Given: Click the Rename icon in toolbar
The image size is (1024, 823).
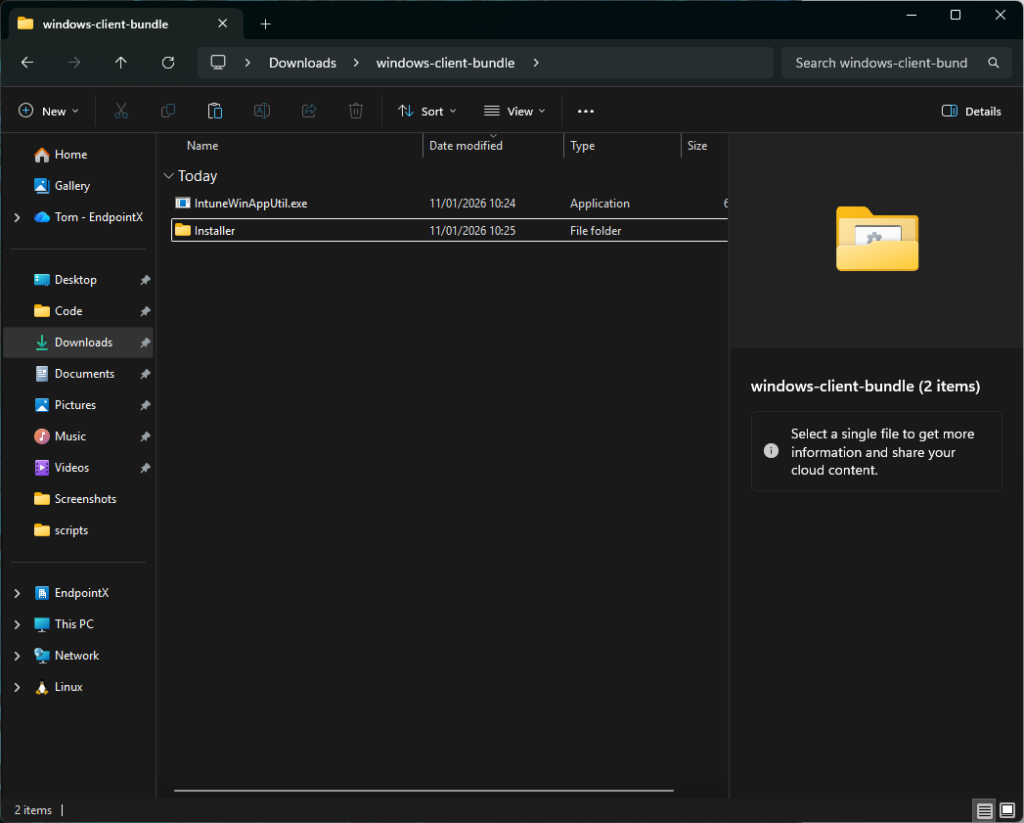Looking at the screenshot, I should pyautogui.click(x=262, y=111).
